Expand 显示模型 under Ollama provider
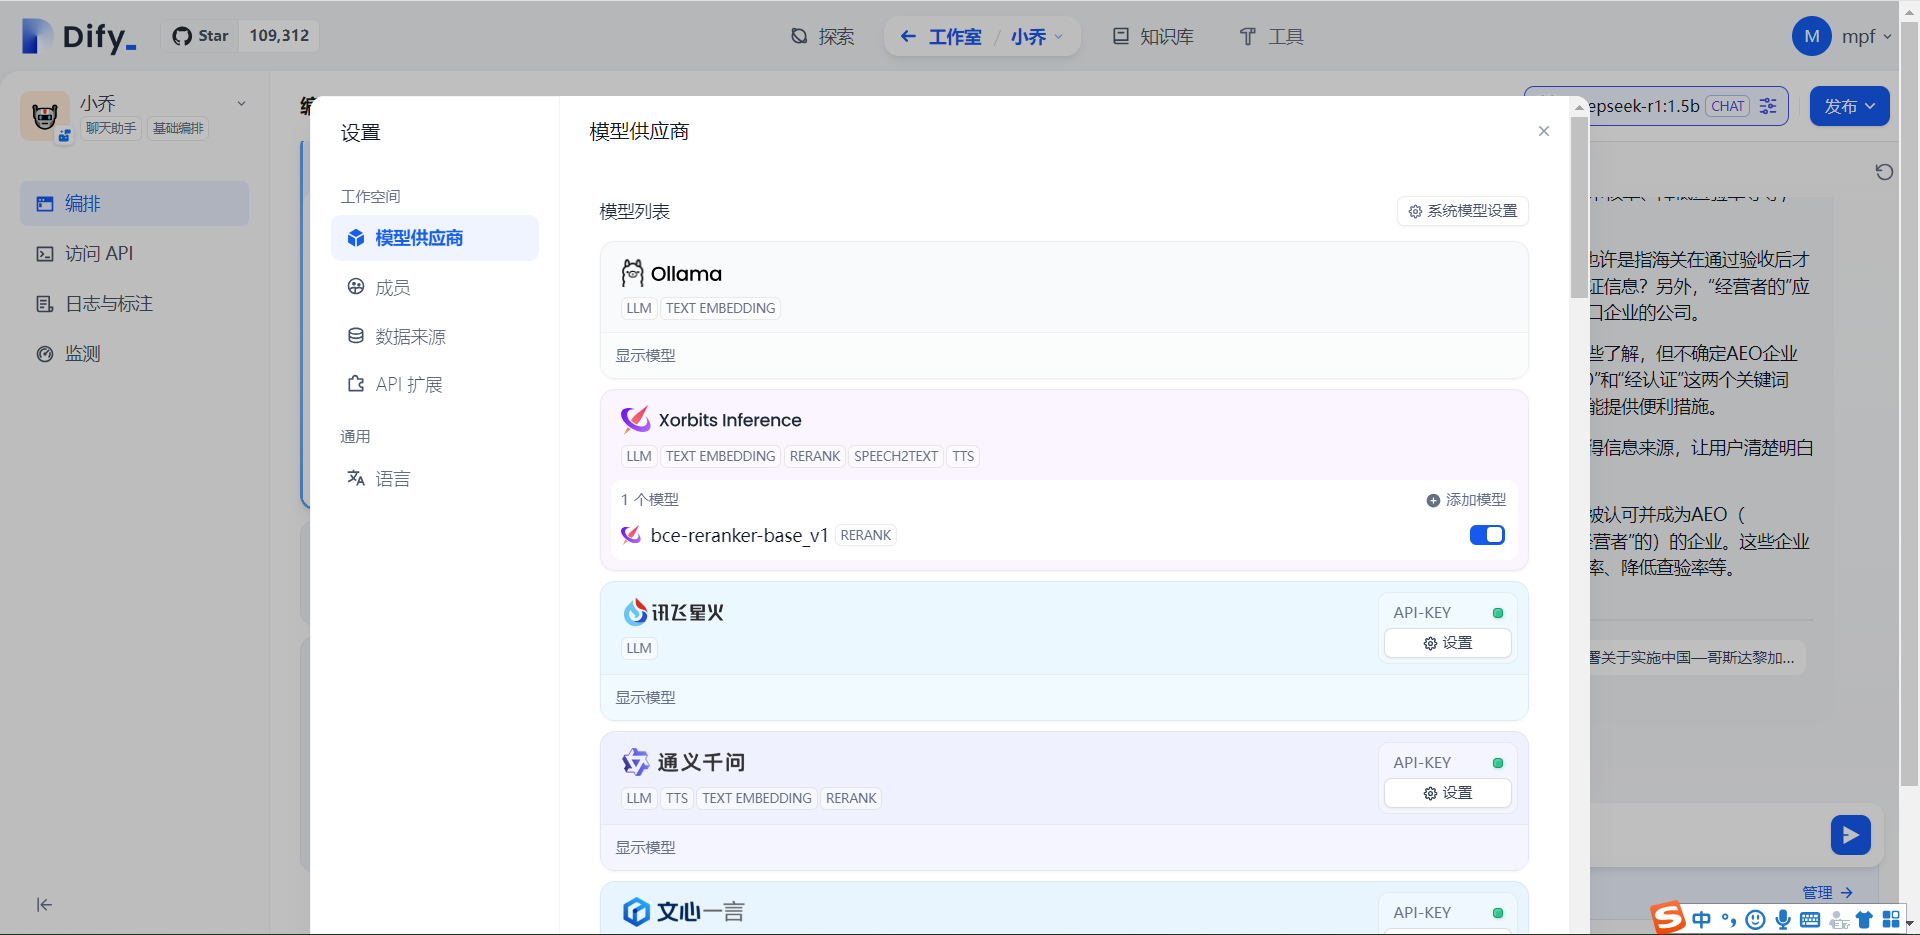The height and width of the screenshot is (935, 1920). (645, 355)
